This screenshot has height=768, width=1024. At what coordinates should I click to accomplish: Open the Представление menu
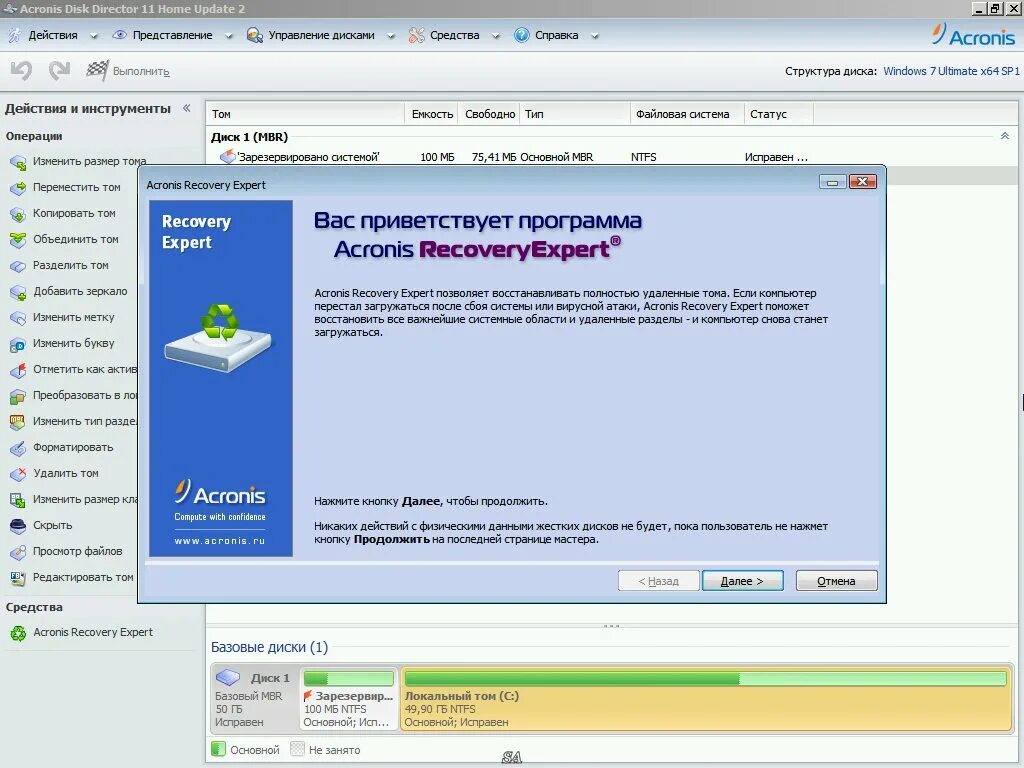(172, 35)
